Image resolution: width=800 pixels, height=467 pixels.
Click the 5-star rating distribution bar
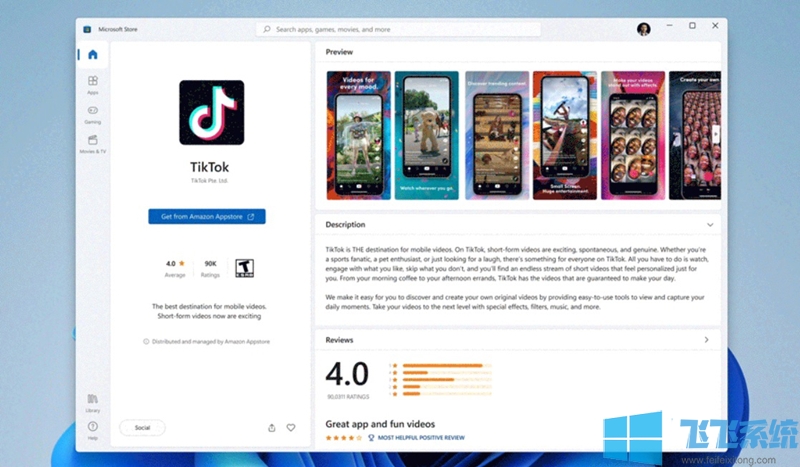pos(439,366)
